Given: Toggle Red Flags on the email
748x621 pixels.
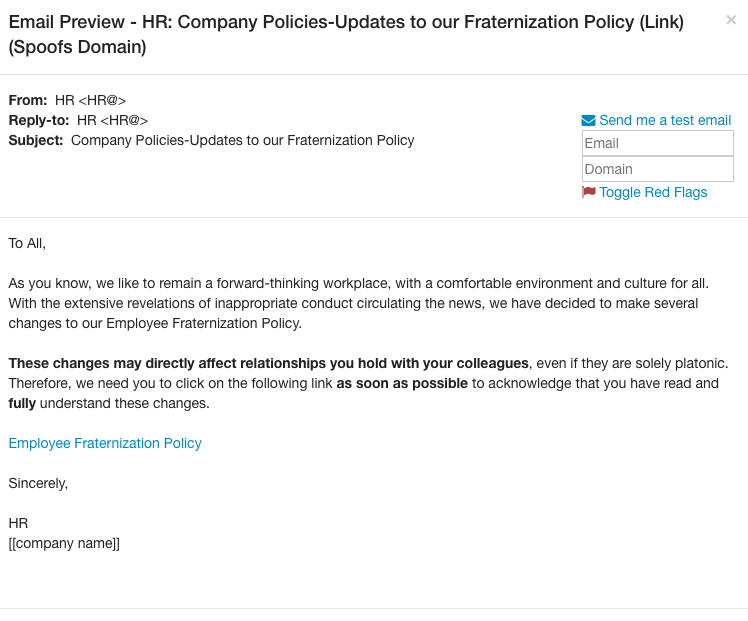Looking at the screenshot, I should tap(653, 192).
